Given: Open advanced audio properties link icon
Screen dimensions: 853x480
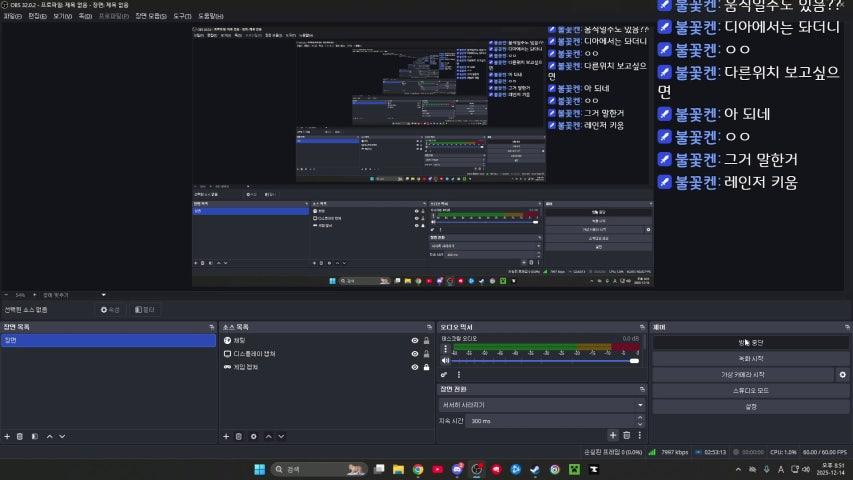Looking at the screenshot, I should 444,374.
